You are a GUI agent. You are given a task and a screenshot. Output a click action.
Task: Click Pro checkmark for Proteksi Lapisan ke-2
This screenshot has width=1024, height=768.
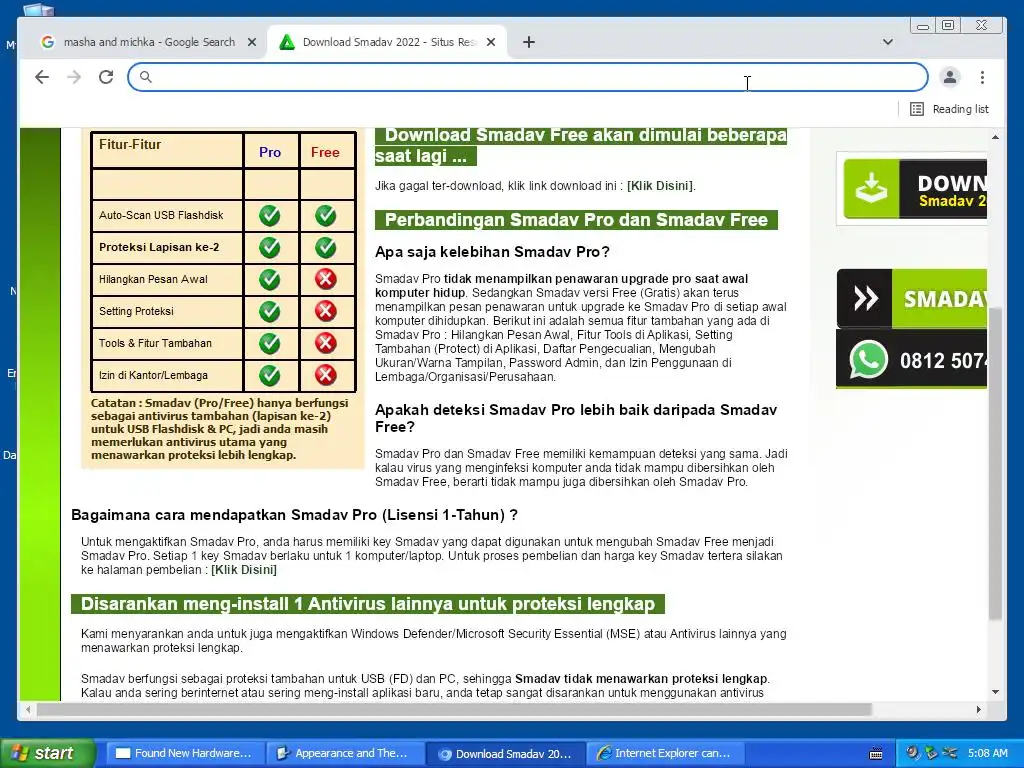[x=270, y=248]
